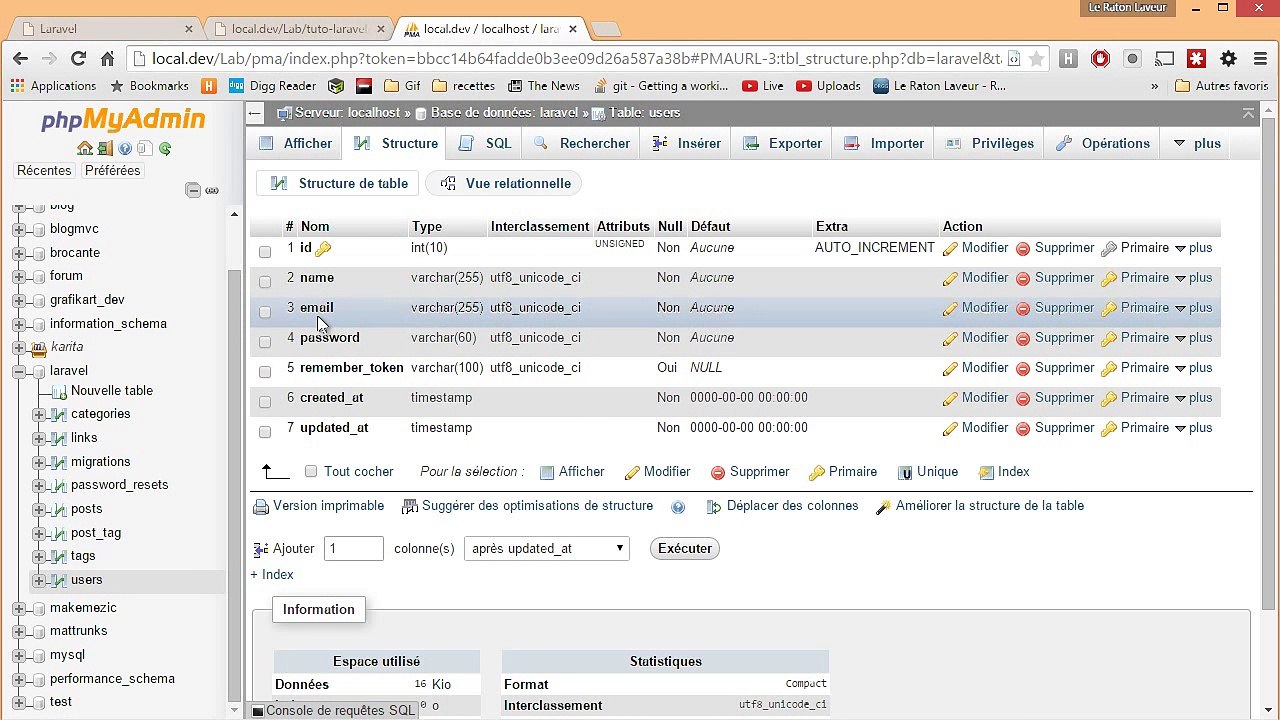Click Supprimer red icon for password row
This screenshot has height=720, width=1280.
click(1023, 338)
